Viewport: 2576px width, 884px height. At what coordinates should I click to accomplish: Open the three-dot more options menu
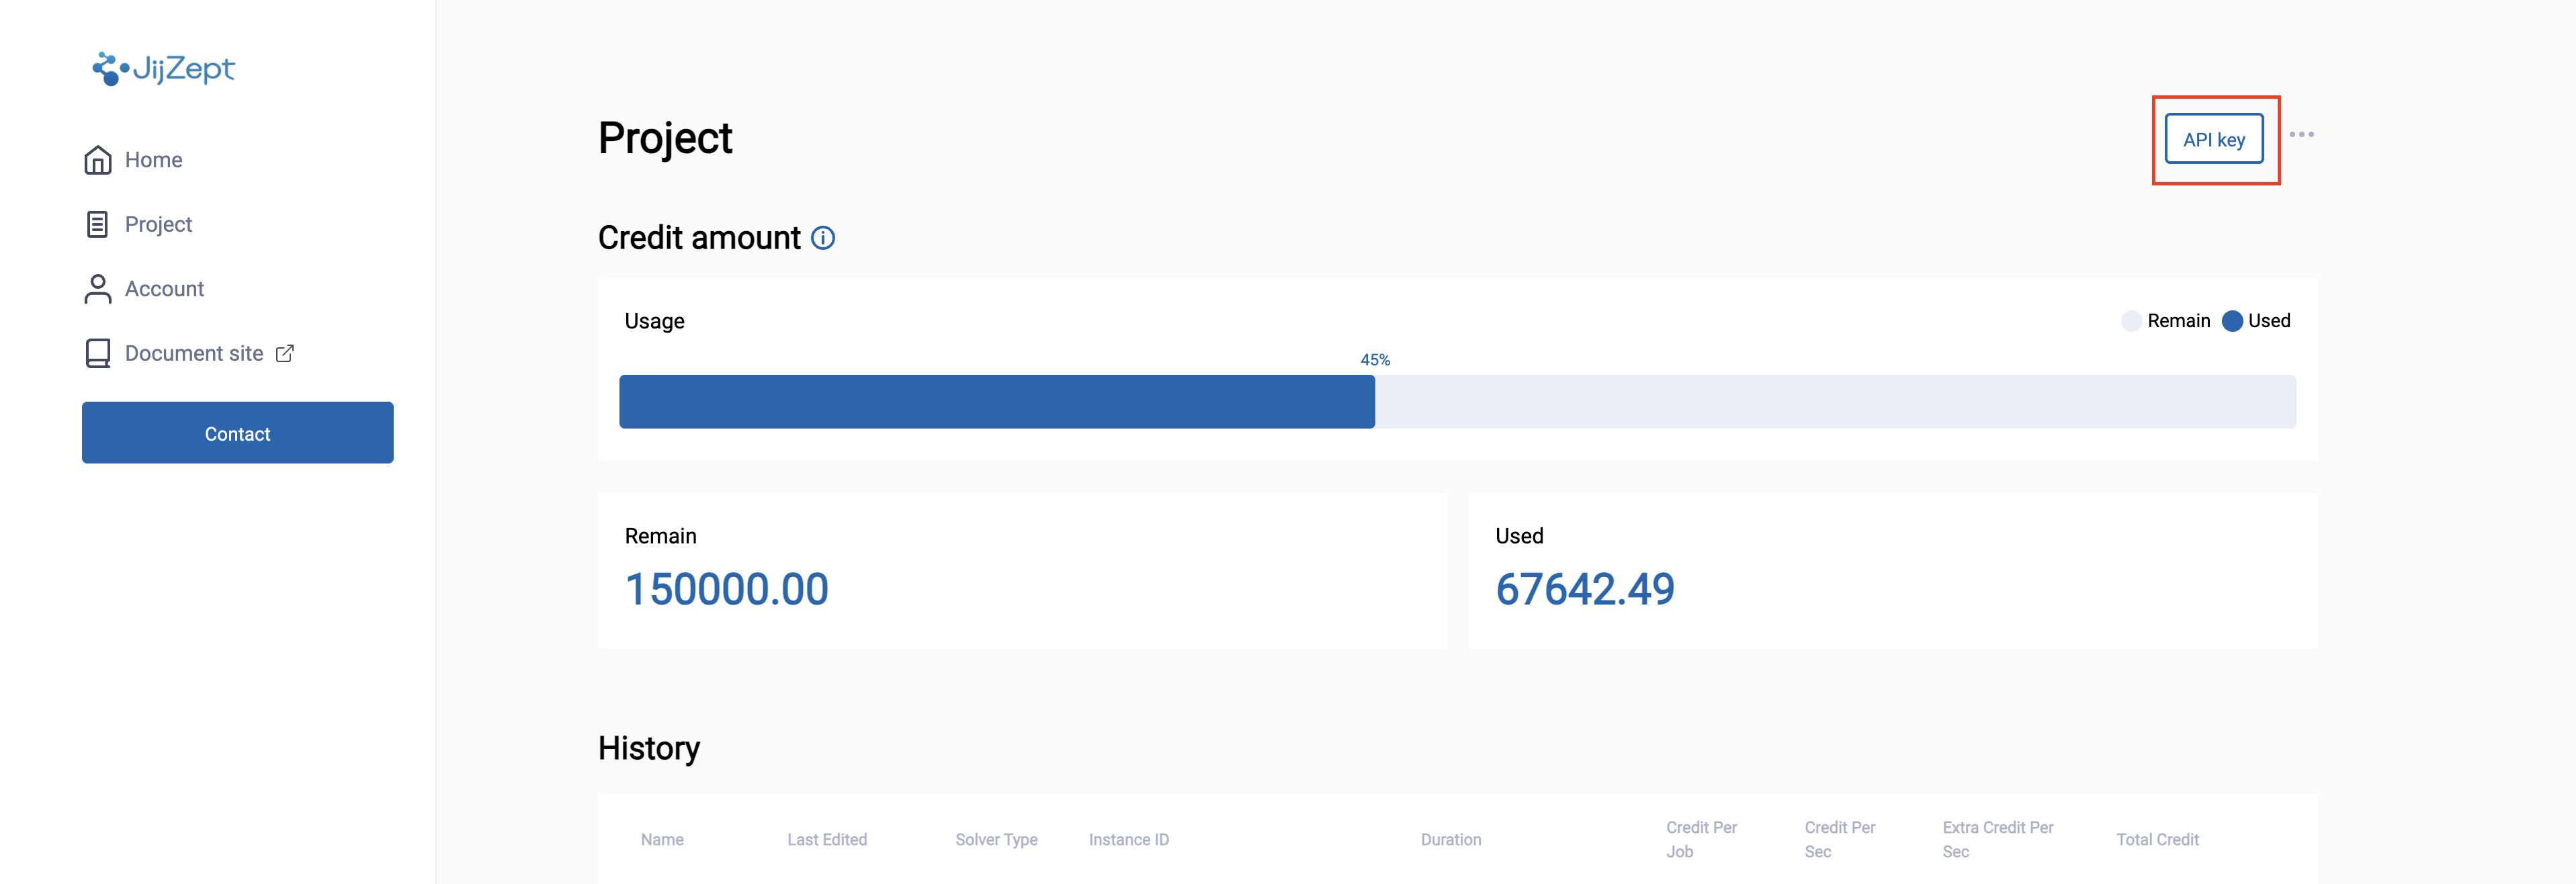tap(2301, 134)
